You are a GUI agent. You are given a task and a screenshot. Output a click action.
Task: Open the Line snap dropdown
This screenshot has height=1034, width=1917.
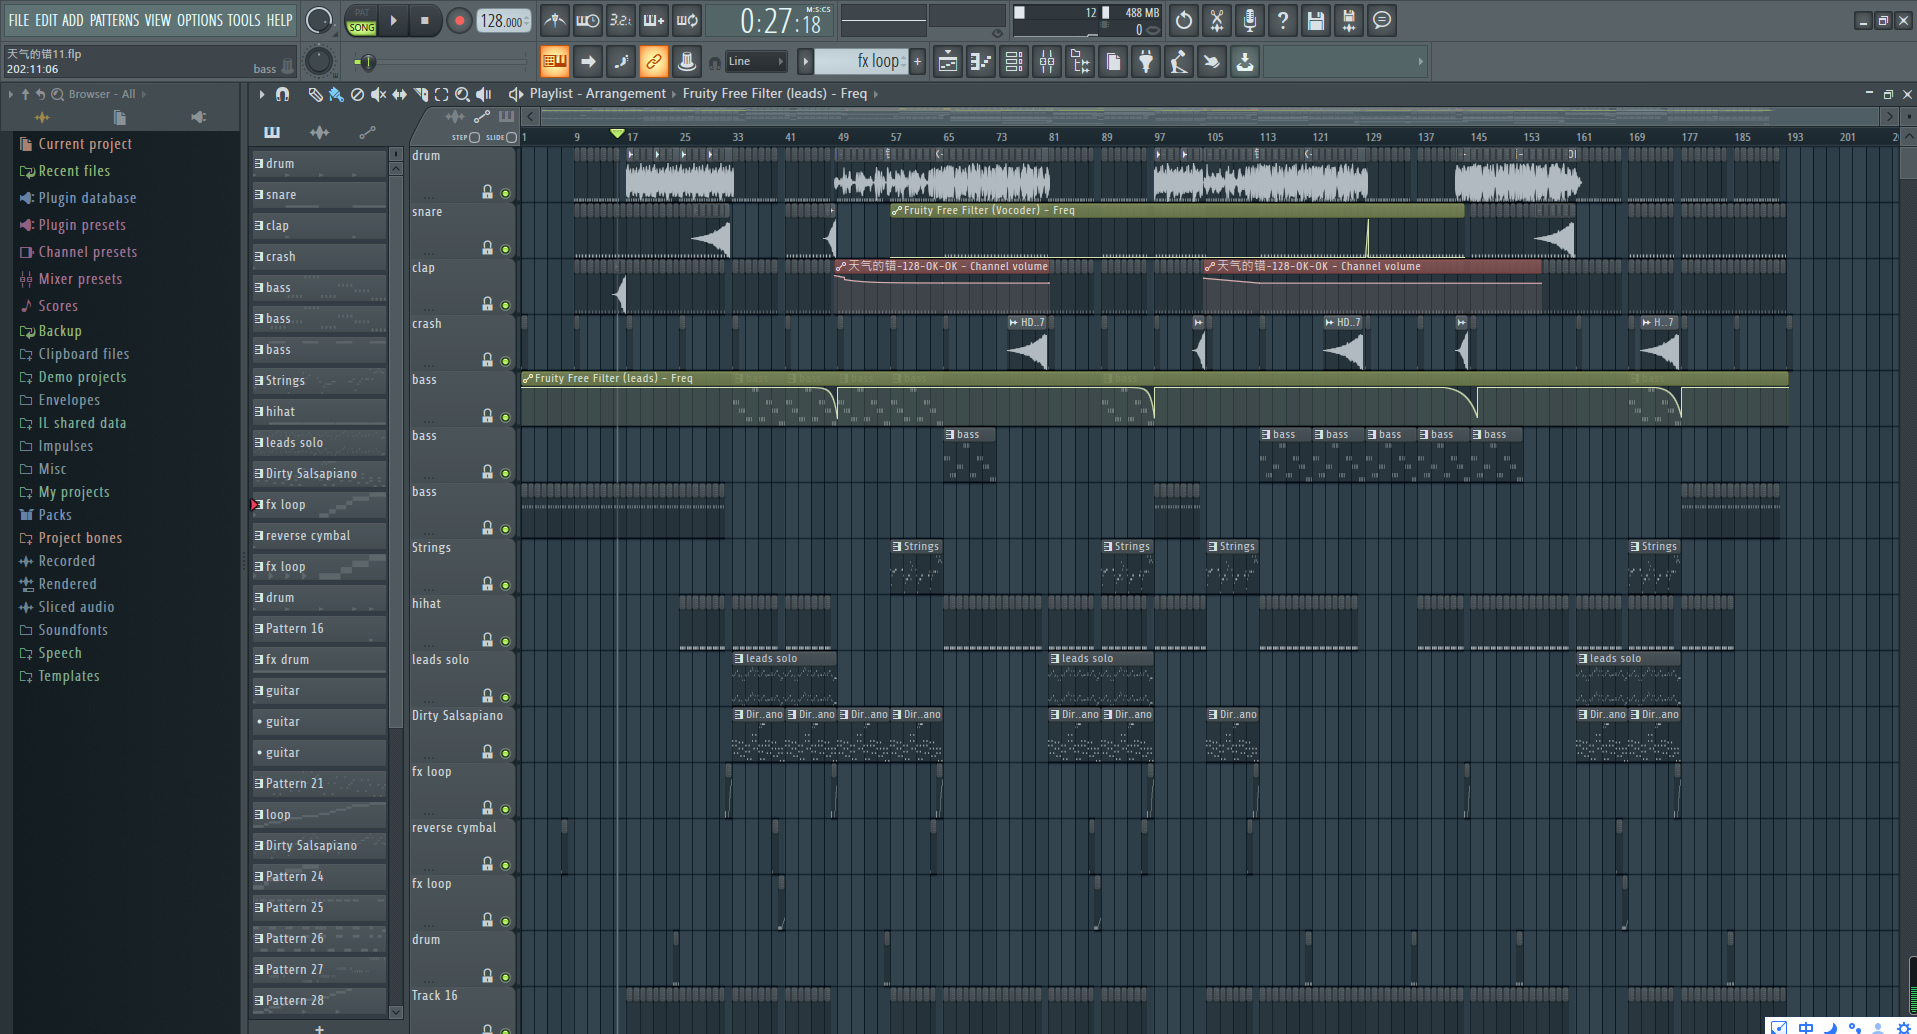pos(756,62)
